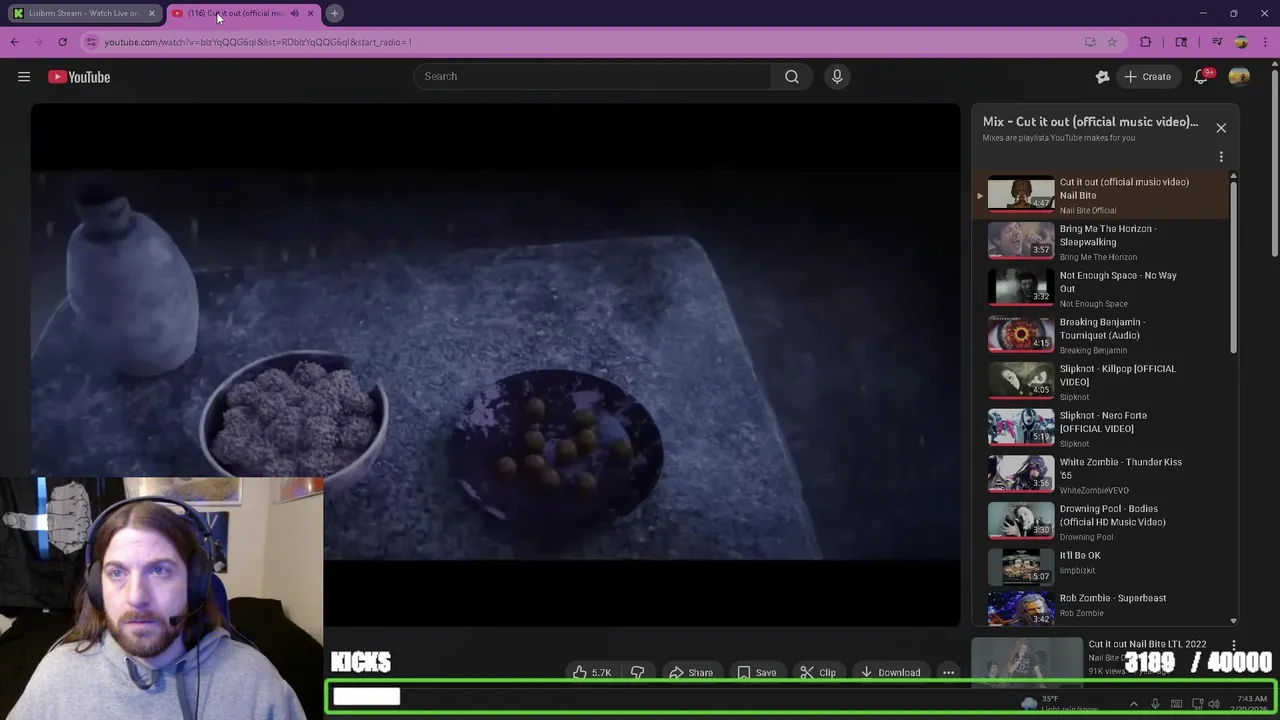This screenshot has height=720, width=1280.
Task: Click the playables icon beside Create
Action: pos(1102,77)
